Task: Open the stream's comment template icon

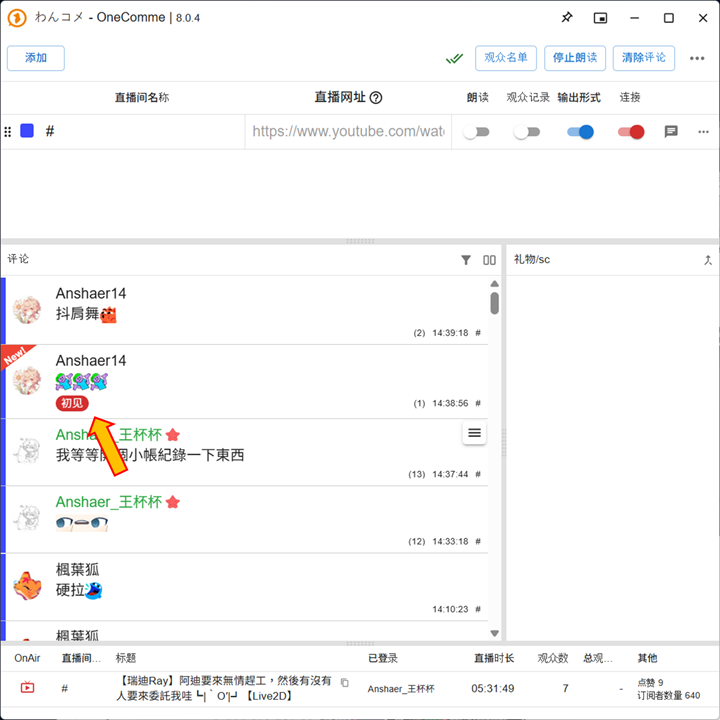Action: (x=671, y=131)
